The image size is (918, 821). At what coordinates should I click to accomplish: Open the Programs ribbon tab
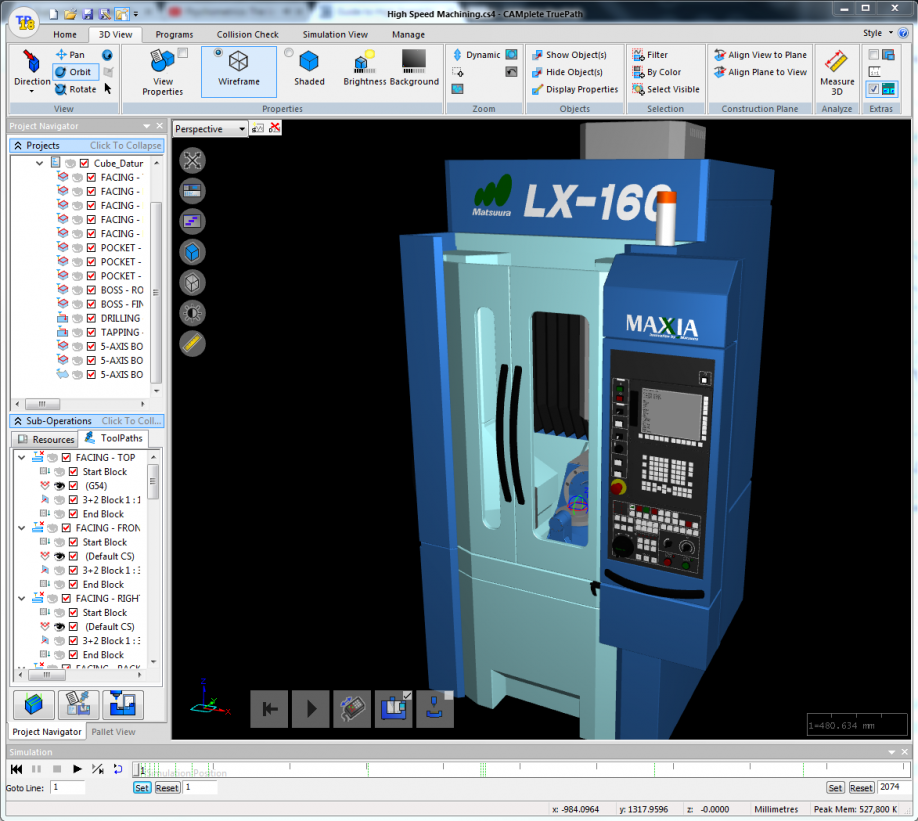pos(174,35)
